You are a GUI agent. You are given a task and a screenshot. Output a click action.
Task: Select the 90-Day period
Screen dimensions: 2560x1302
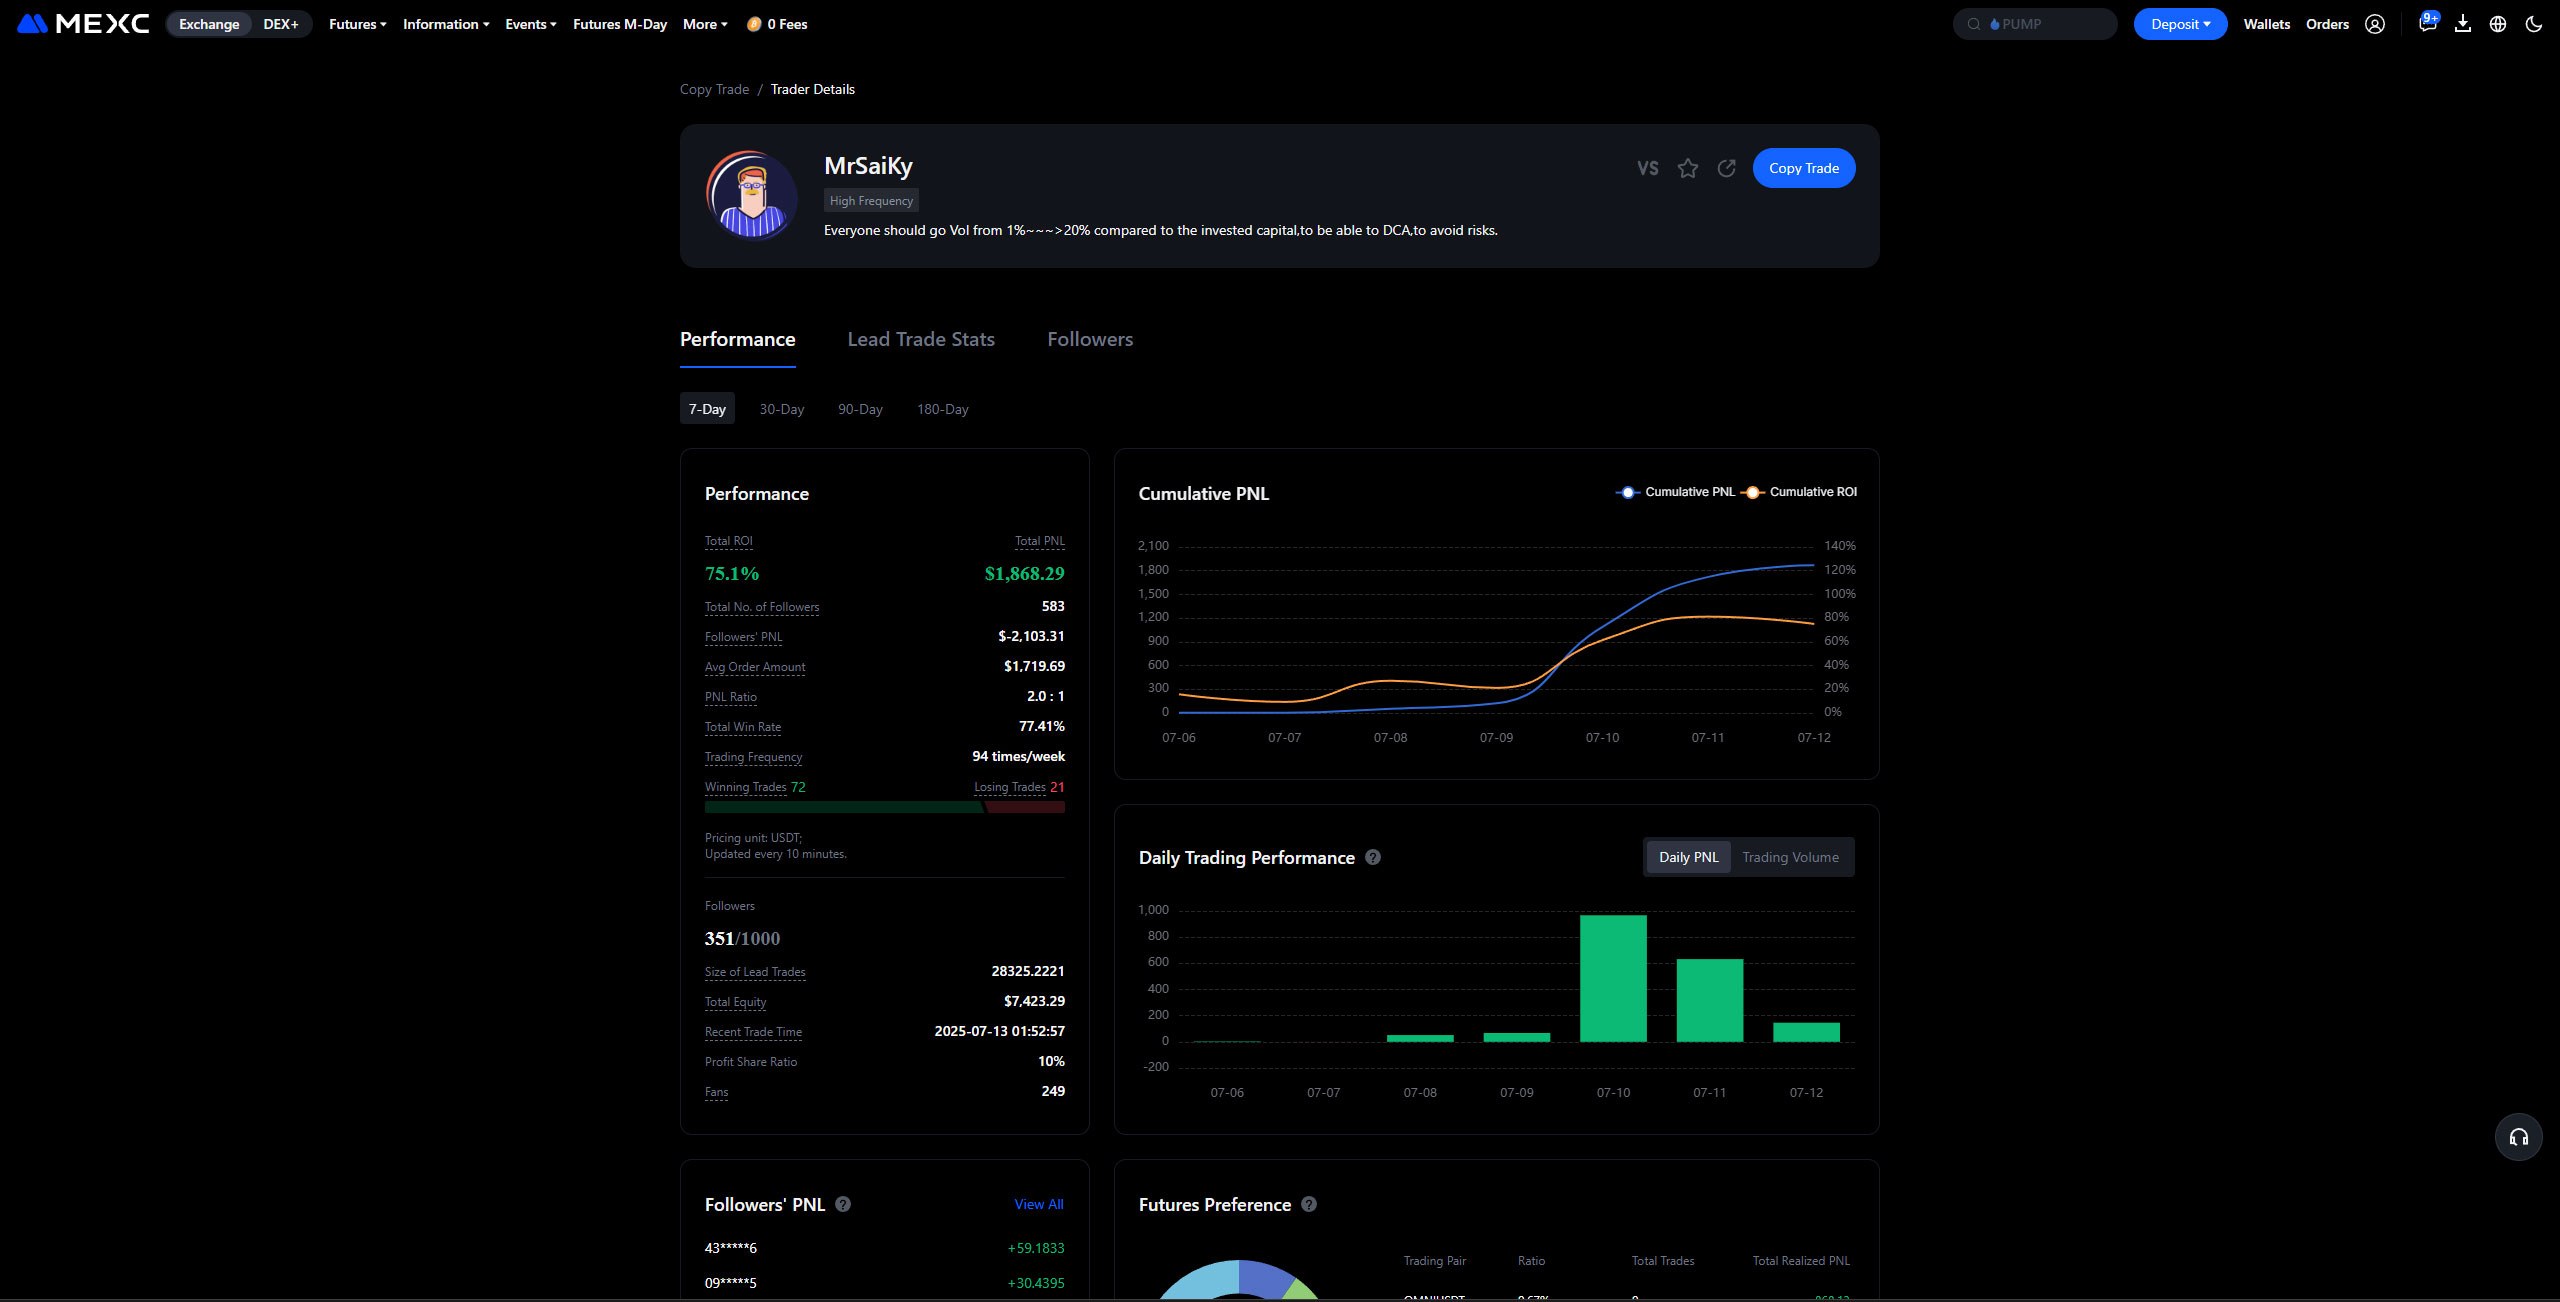[x=860, y=409]
